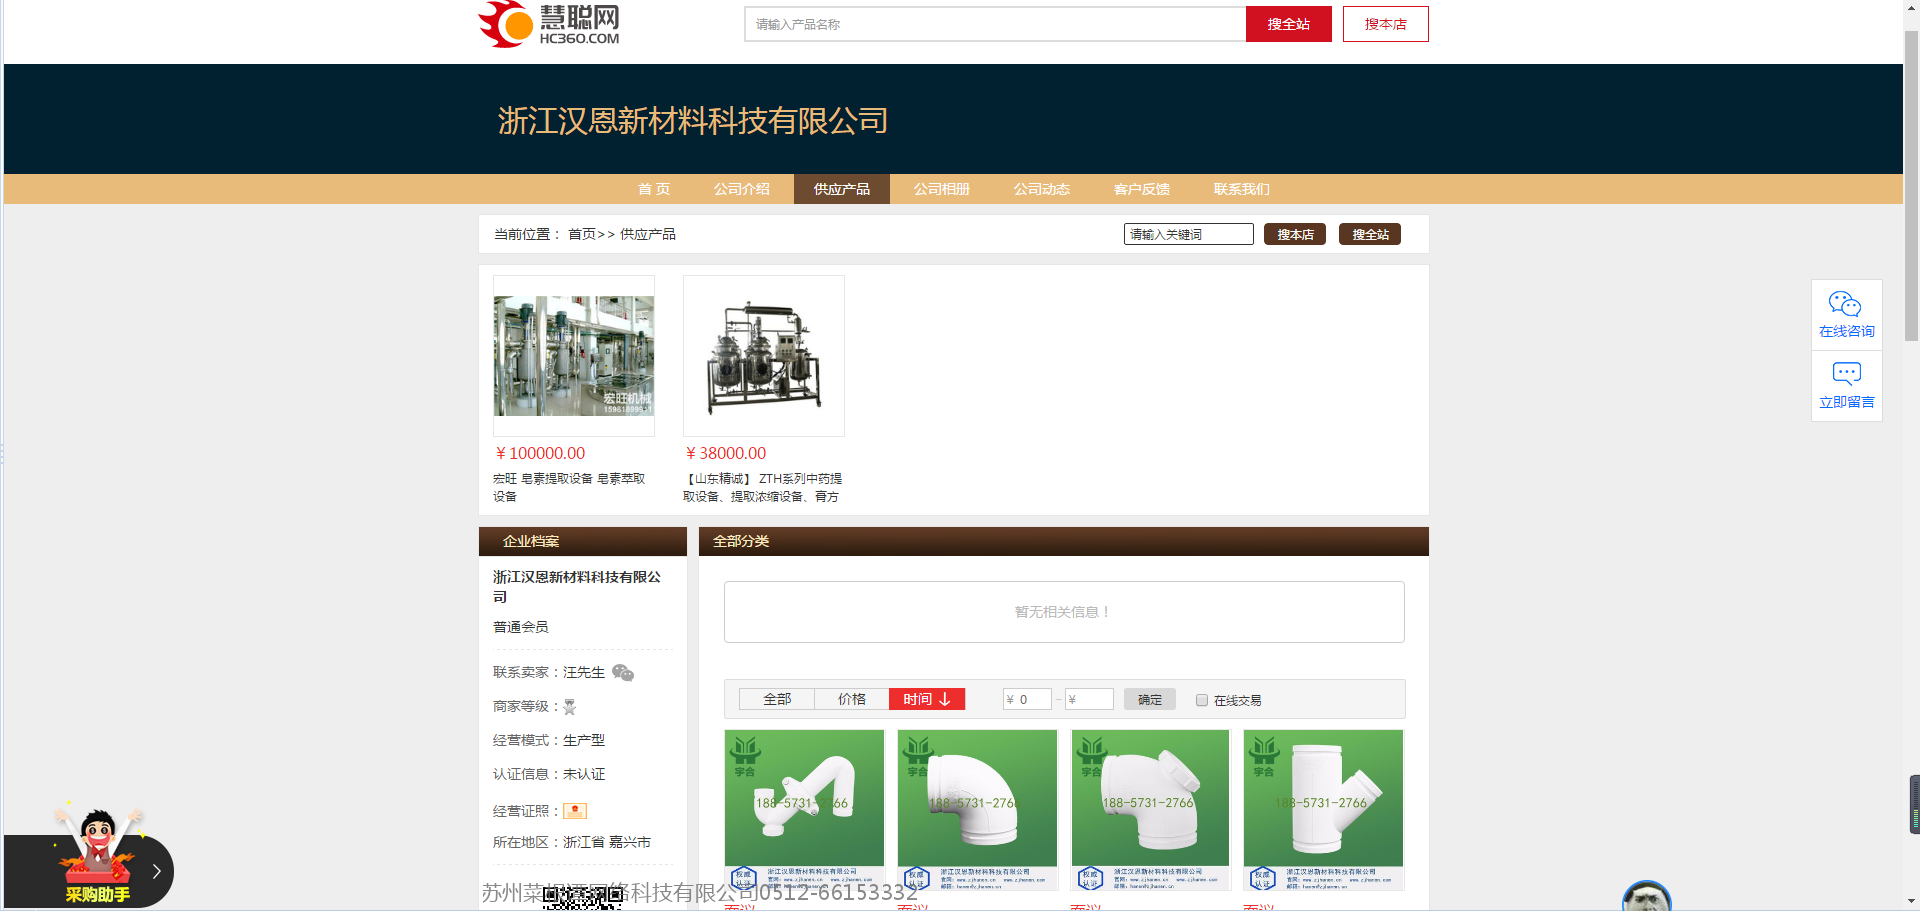Follow the 供应产品 breadcrumb link
This screenshot has width=1920, height=911.
coord(647,234)
